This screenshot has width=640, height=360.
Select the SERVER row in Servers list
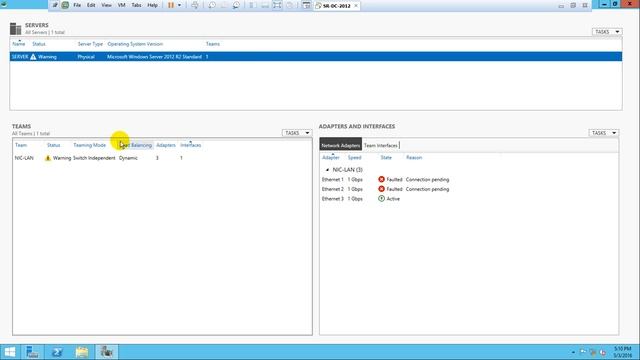(316, 57)
